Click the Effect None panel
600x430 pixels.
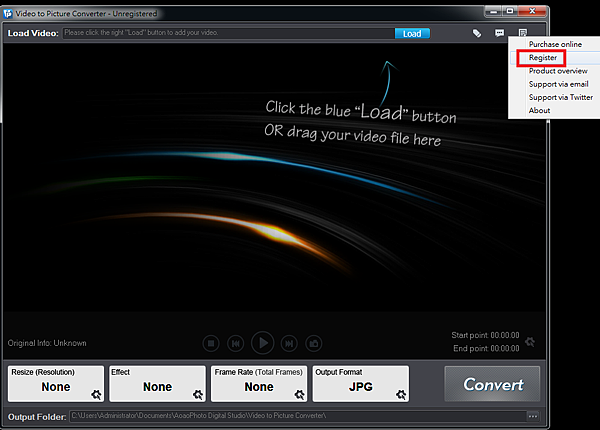click(x=157, y=383)
